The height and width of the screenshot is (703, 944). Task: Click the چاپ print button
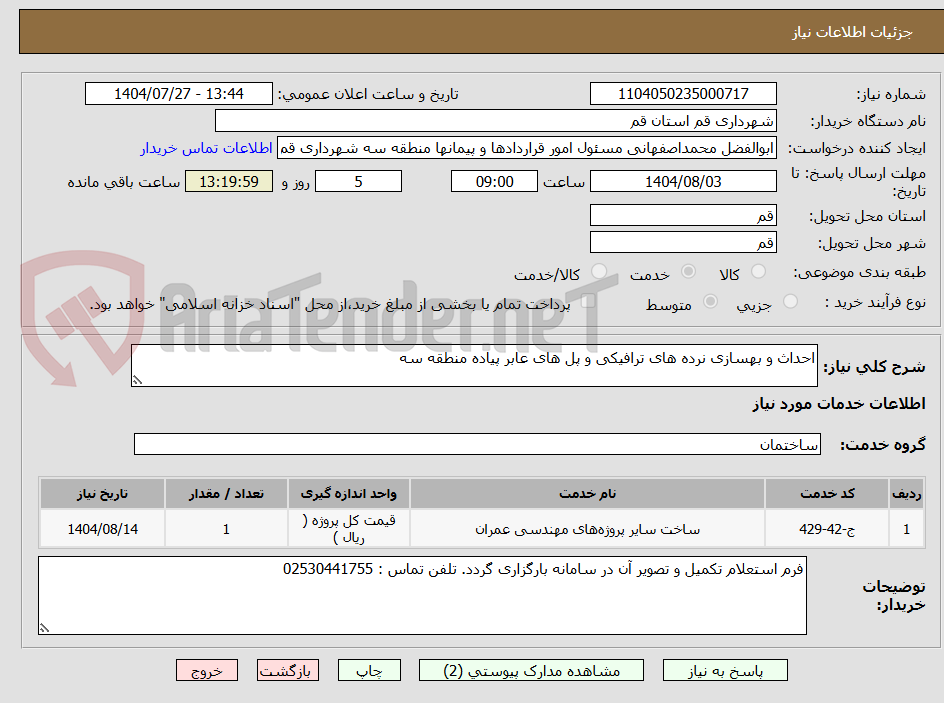click(x=369, y=670)
